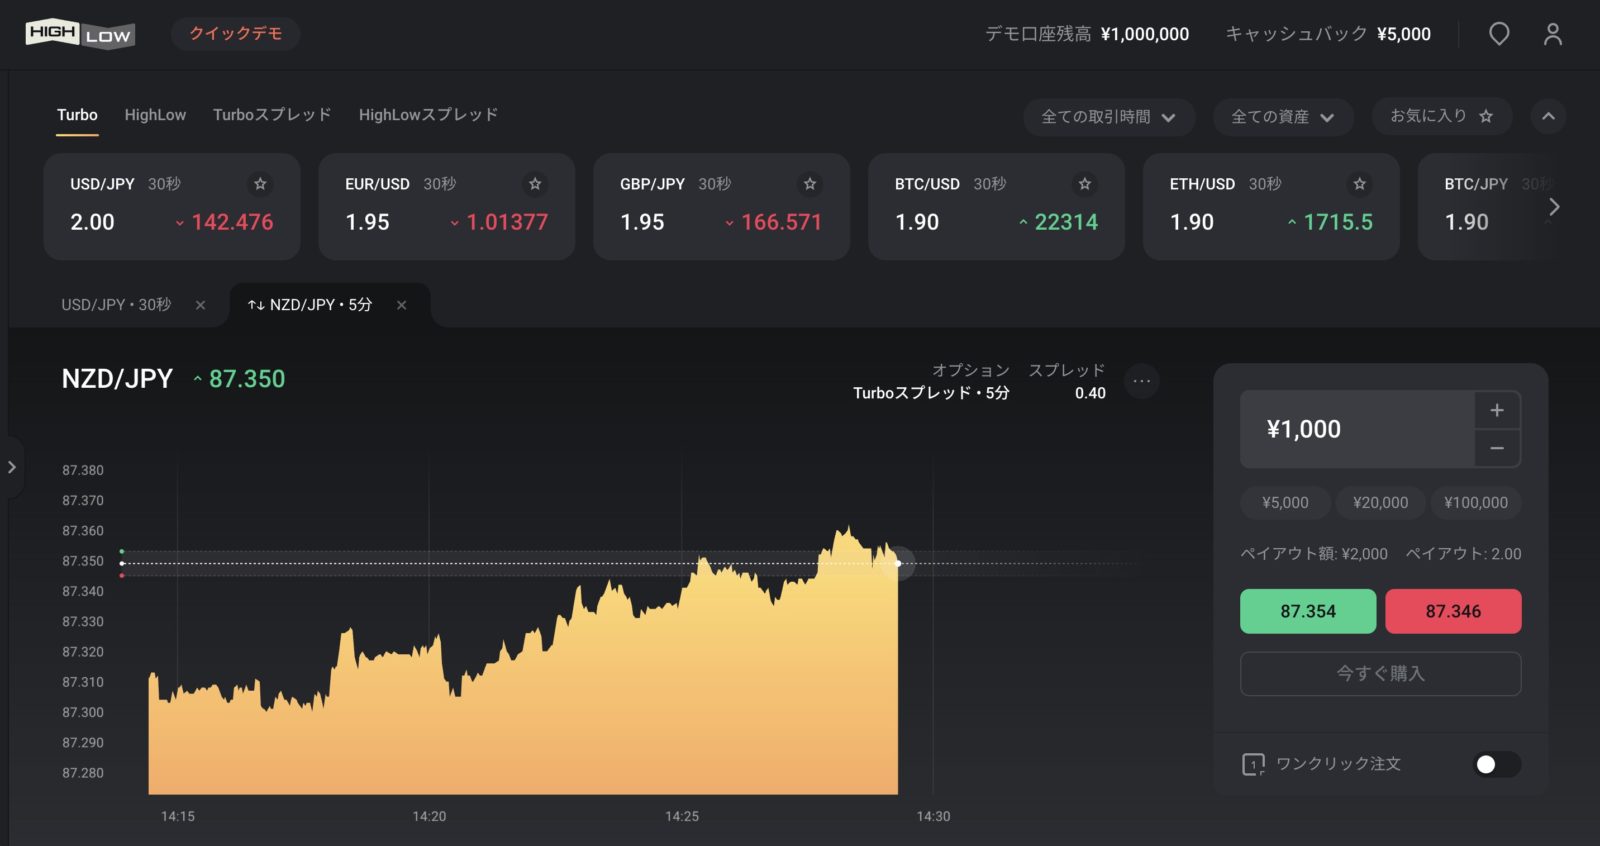Image resolution: width=1600 pixels, height=846 pixels.
Task: Toggle the お気に入り favorites filter
Action: tap(1441, 116)
